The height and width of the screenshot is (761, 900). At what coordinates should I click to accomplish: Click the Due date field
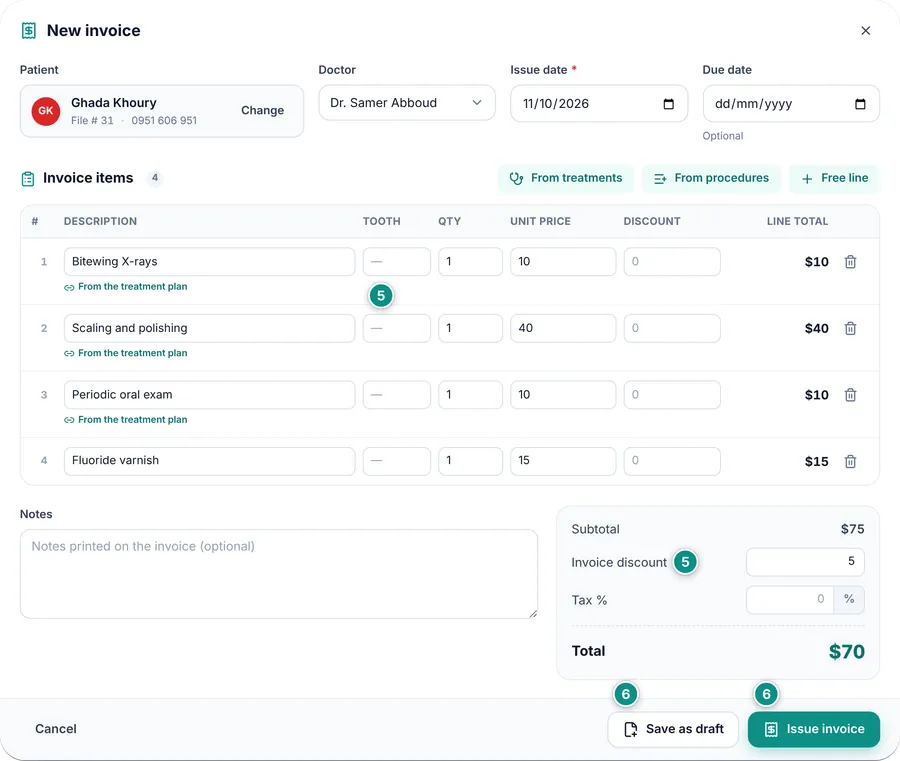coord(791,104)
